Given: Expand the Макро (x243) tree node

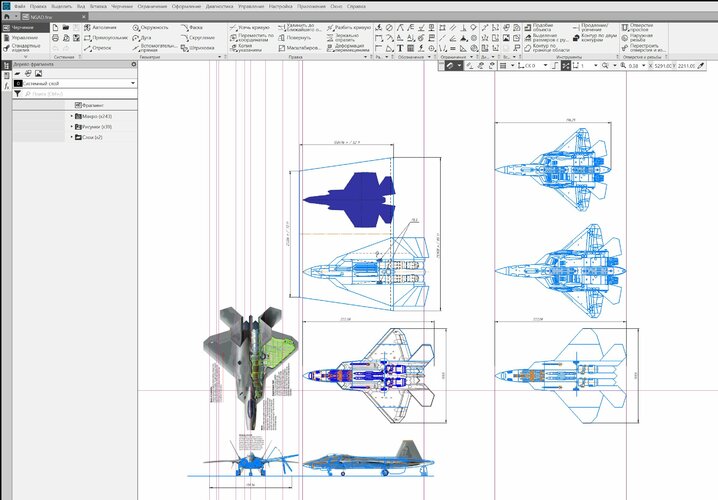Looking at the screenshot, I should pyautogui.click(x=71, y=116).
